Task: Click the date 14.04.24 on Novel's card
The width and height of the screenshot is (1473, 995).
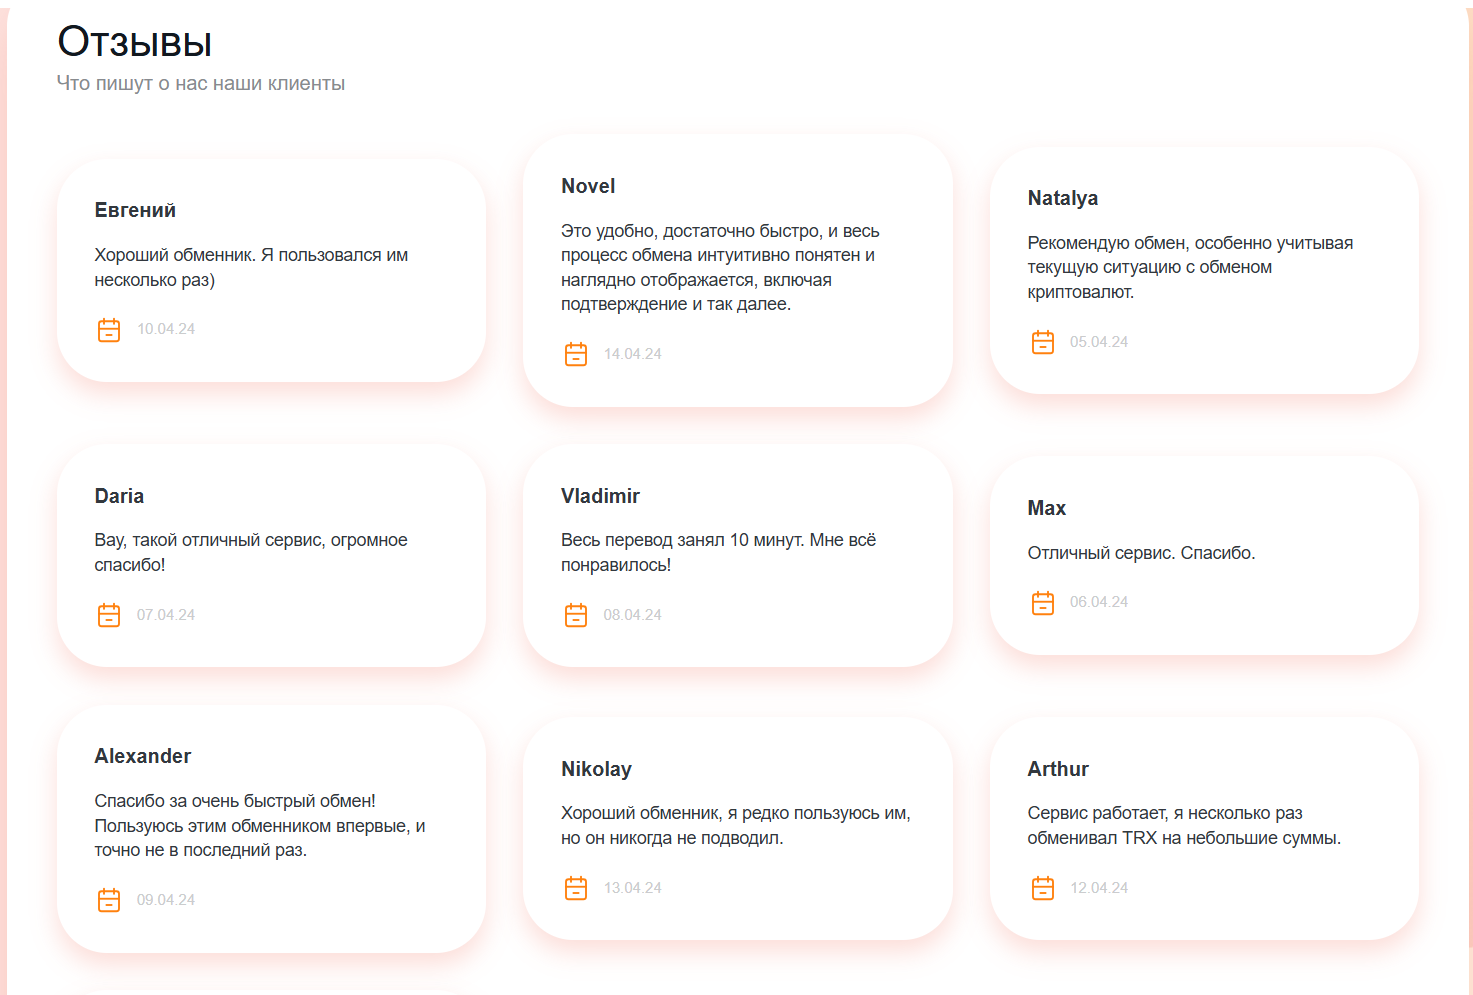Action: click(x=632, y=354)
